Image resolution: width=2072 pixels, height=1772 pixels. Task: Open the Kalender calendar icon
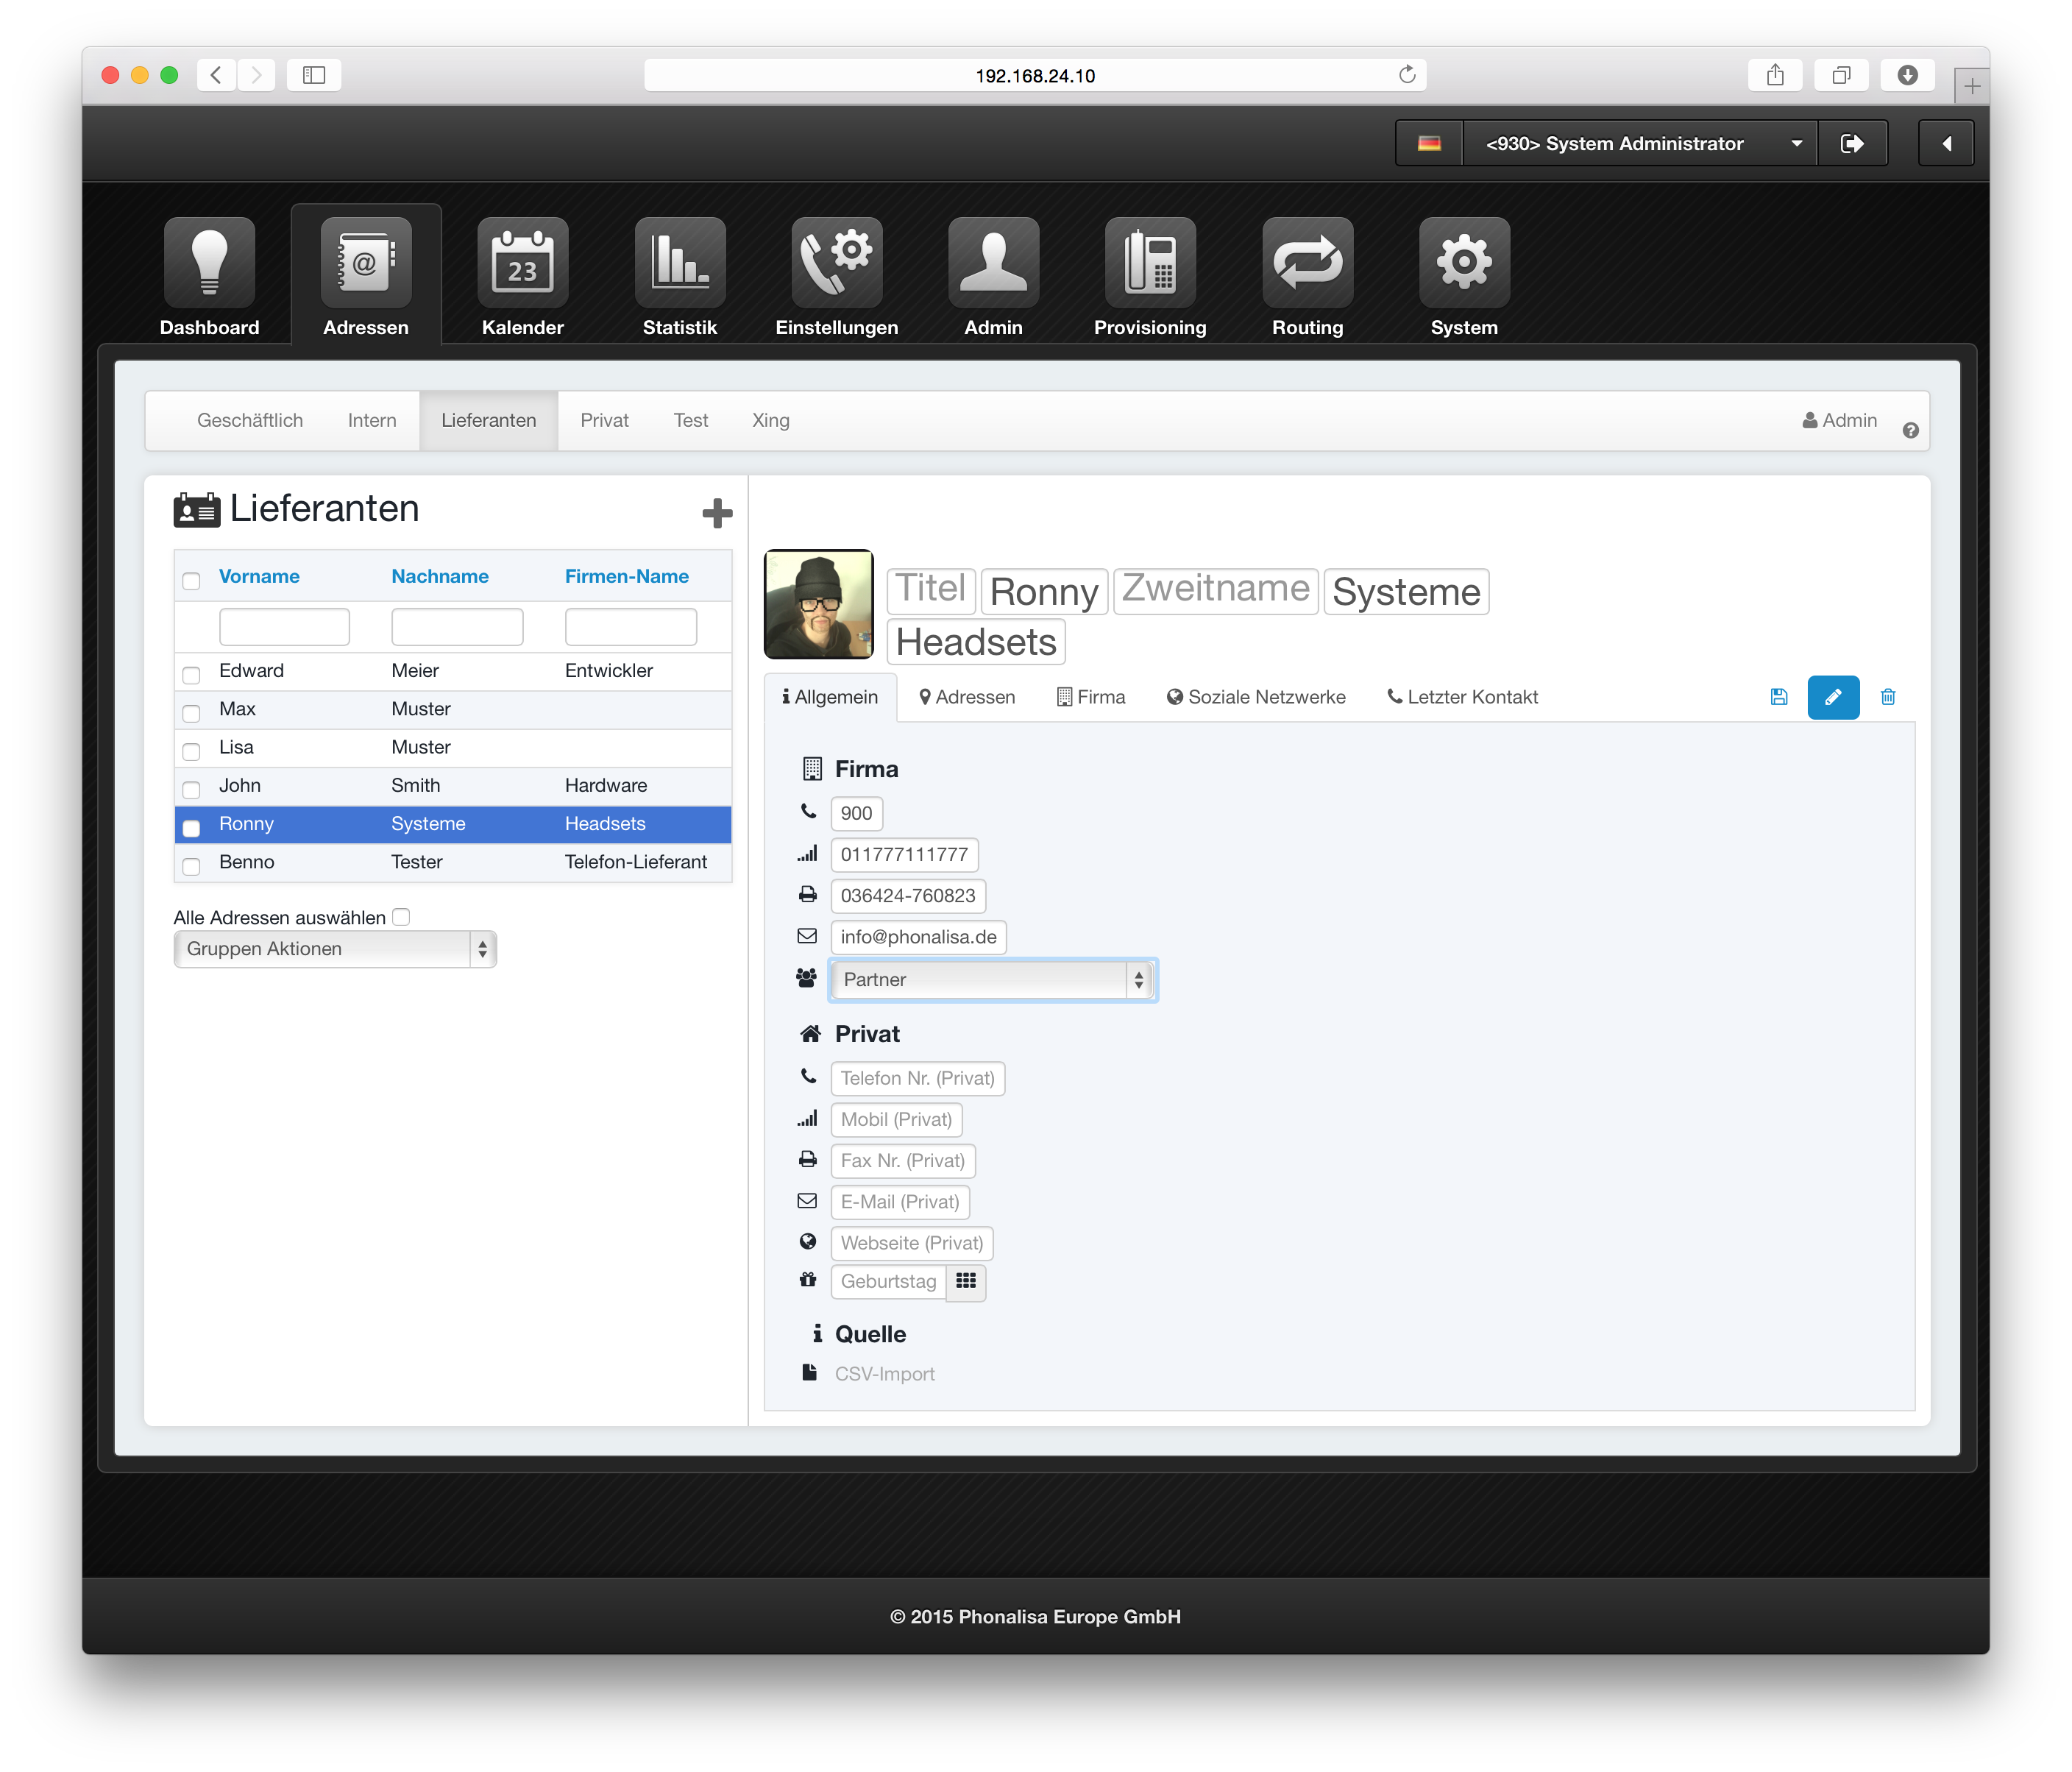point(523,262)
